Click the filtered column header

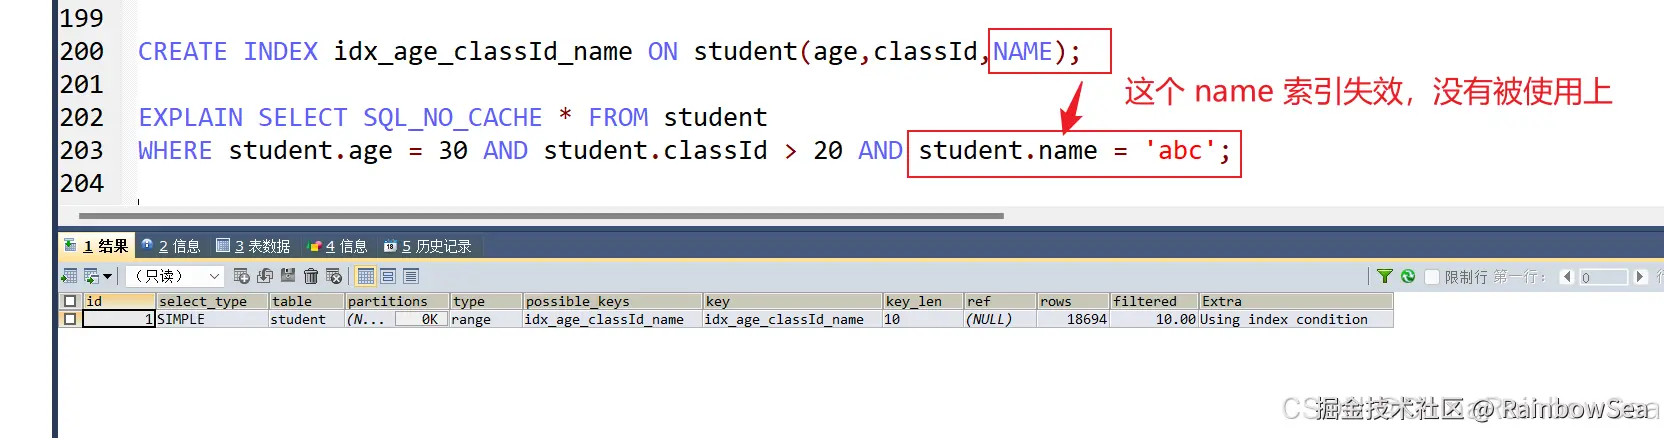(x=1154, y=301)
